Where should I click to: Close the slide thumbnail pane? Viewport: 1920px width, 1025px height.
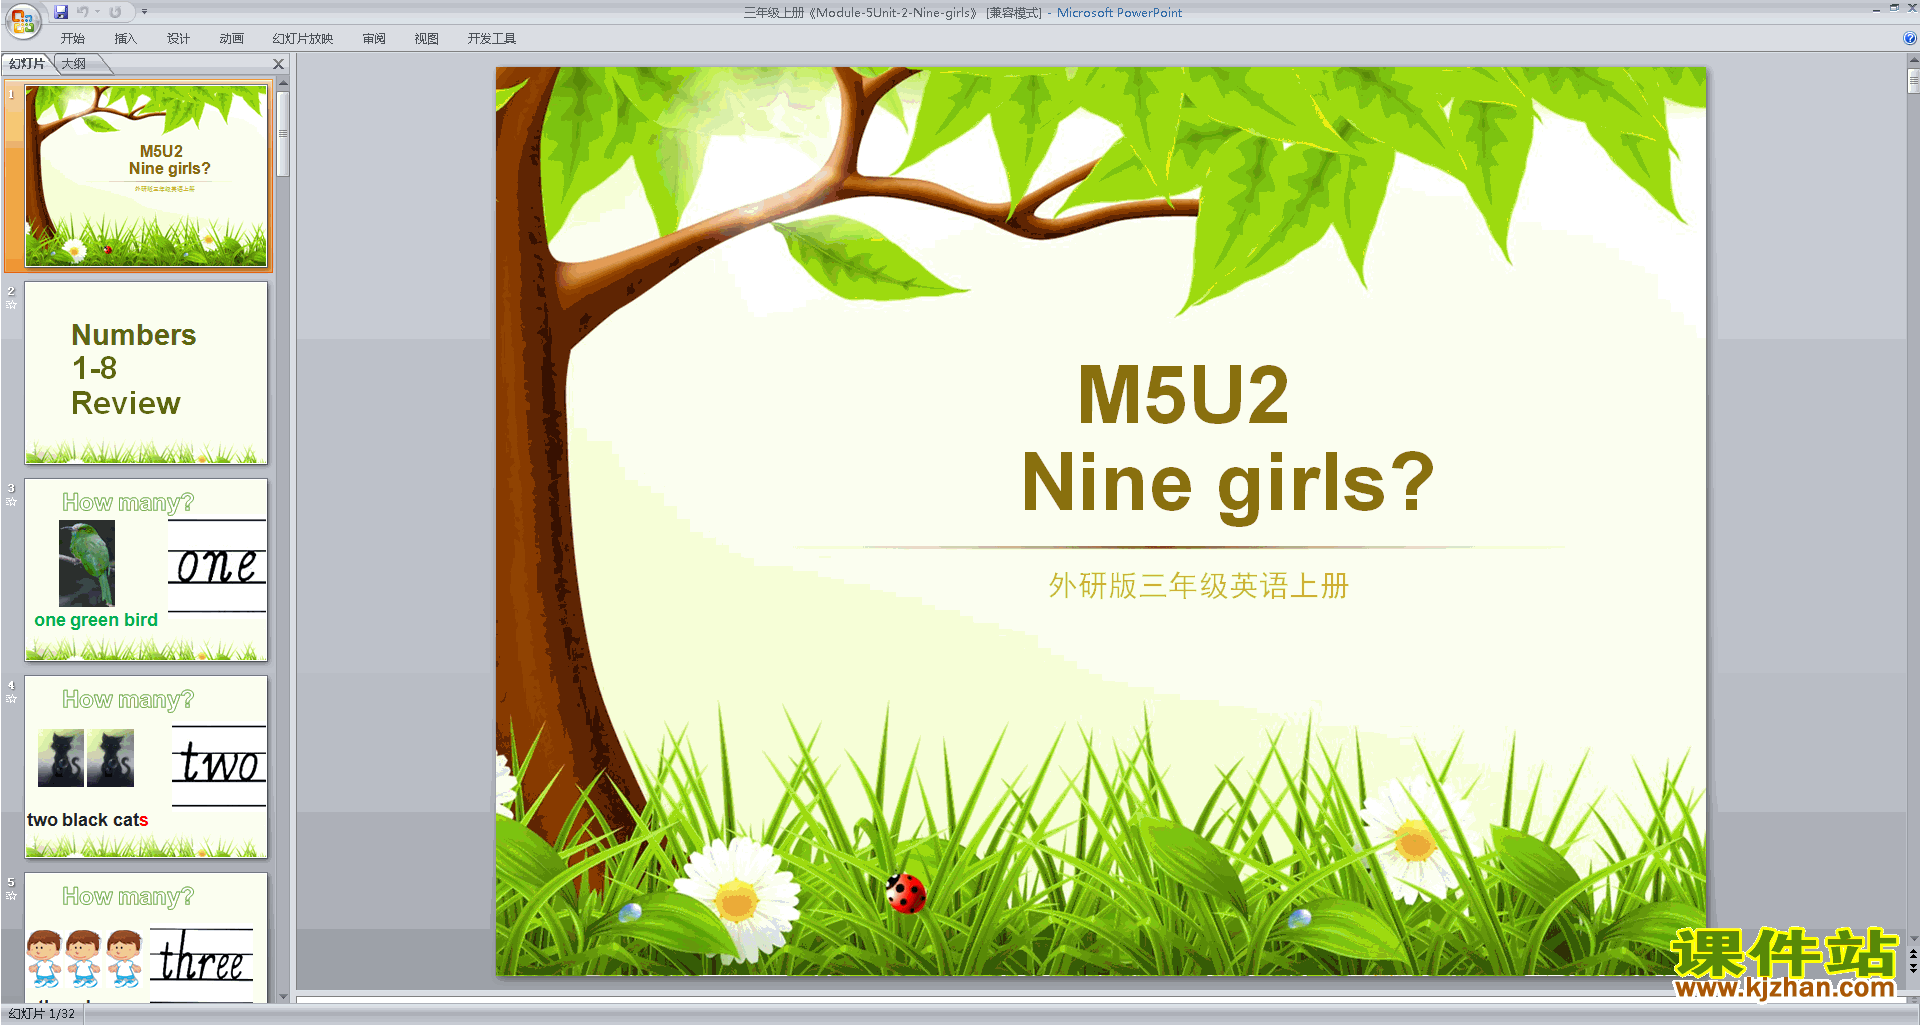279,64
